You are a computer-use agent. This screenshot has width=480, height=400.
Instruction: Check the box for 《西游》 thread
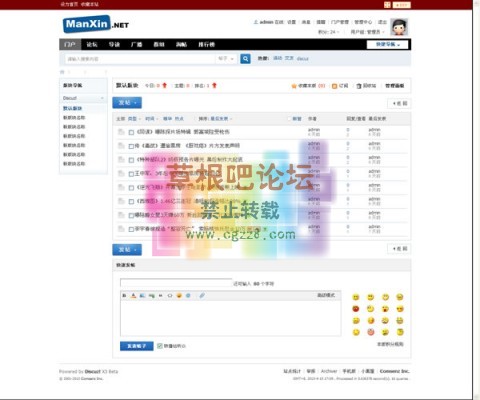[131, 202]
